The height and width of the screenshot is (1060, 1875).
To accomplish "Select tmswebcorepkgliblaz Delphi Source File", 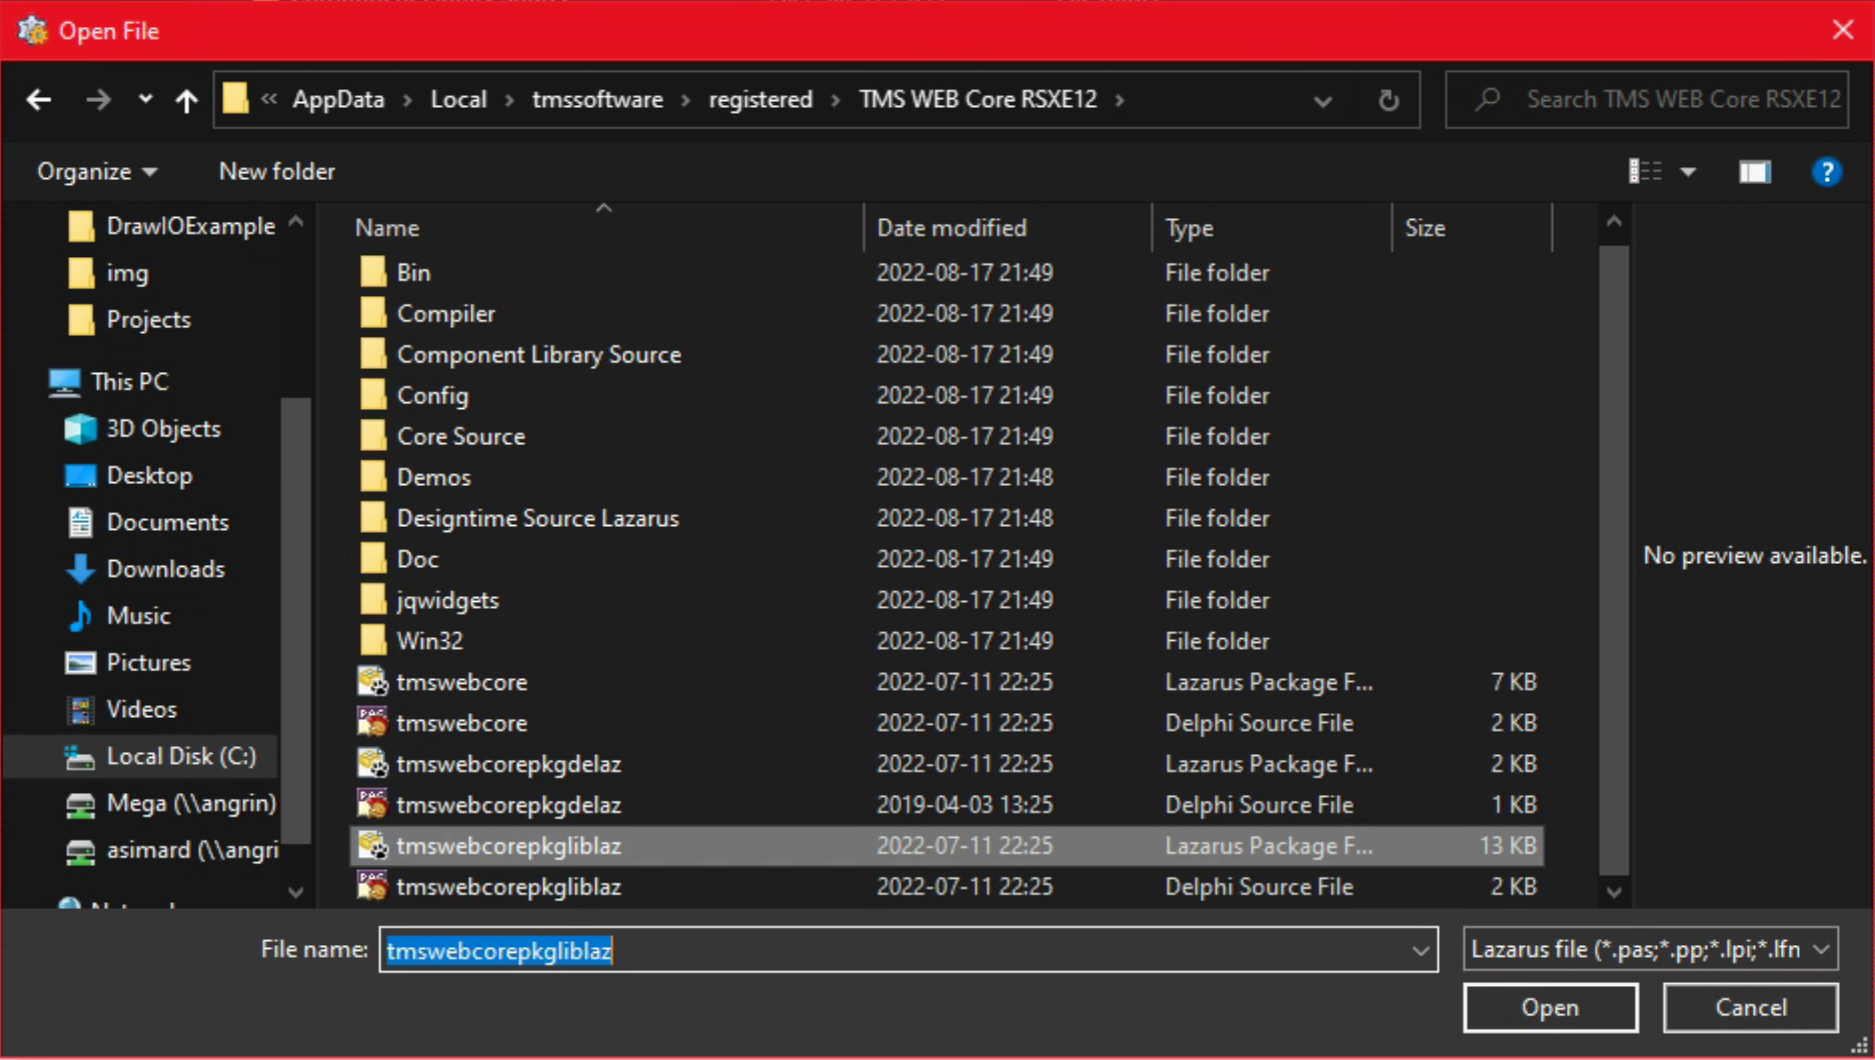I will [x=946, y=887].
